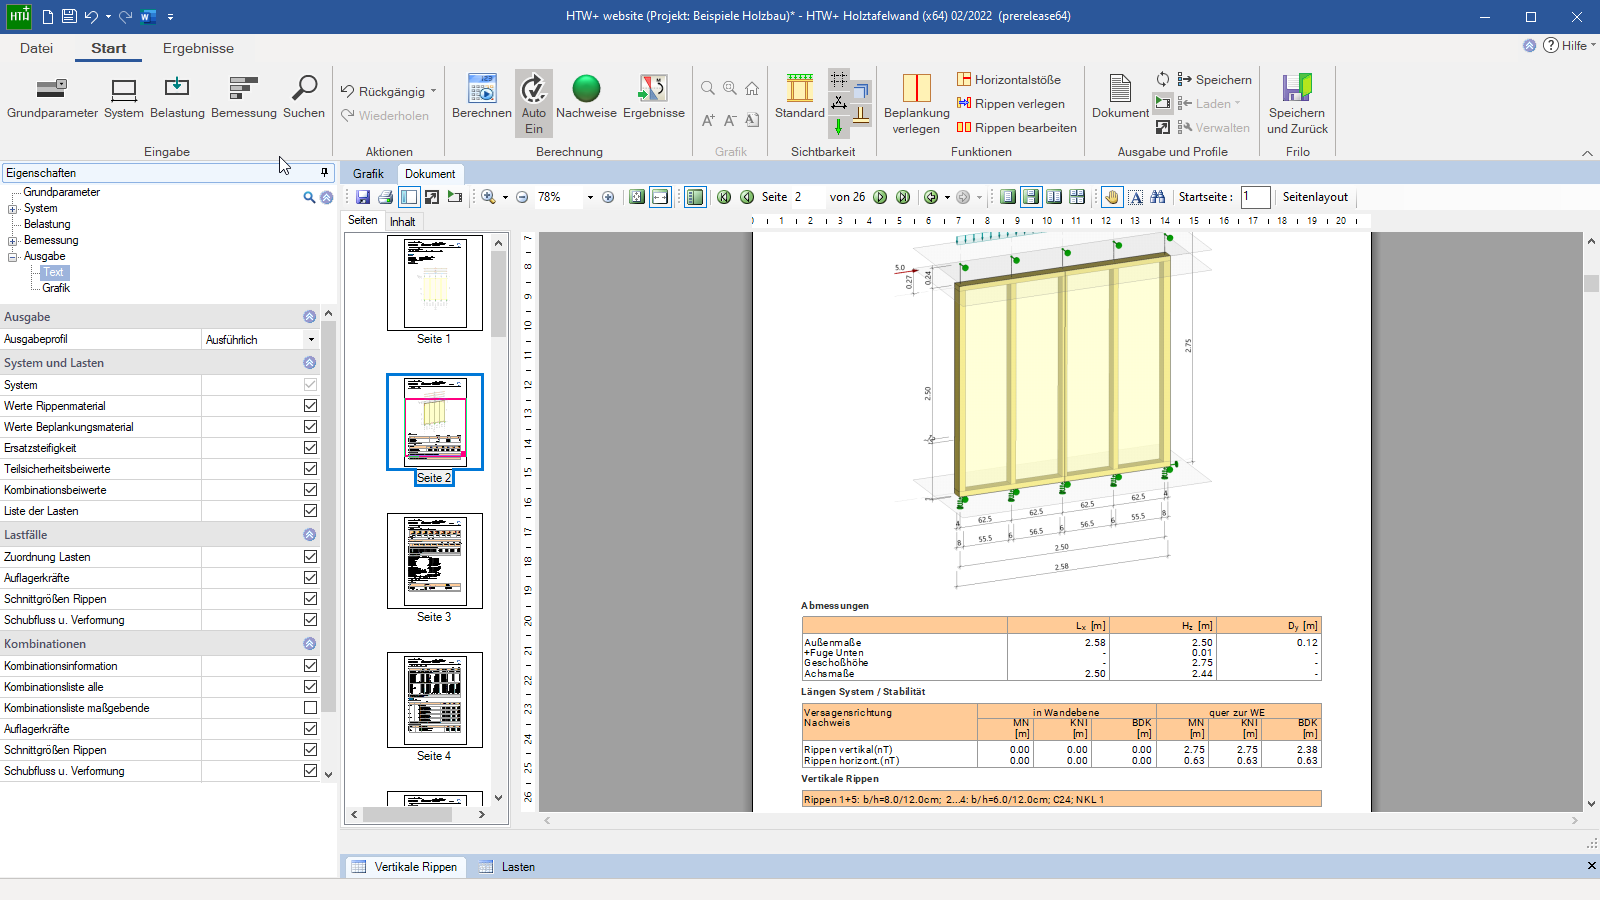Click the Seite page number field
Screen dimensions: 1600x900
pos(807,197)
